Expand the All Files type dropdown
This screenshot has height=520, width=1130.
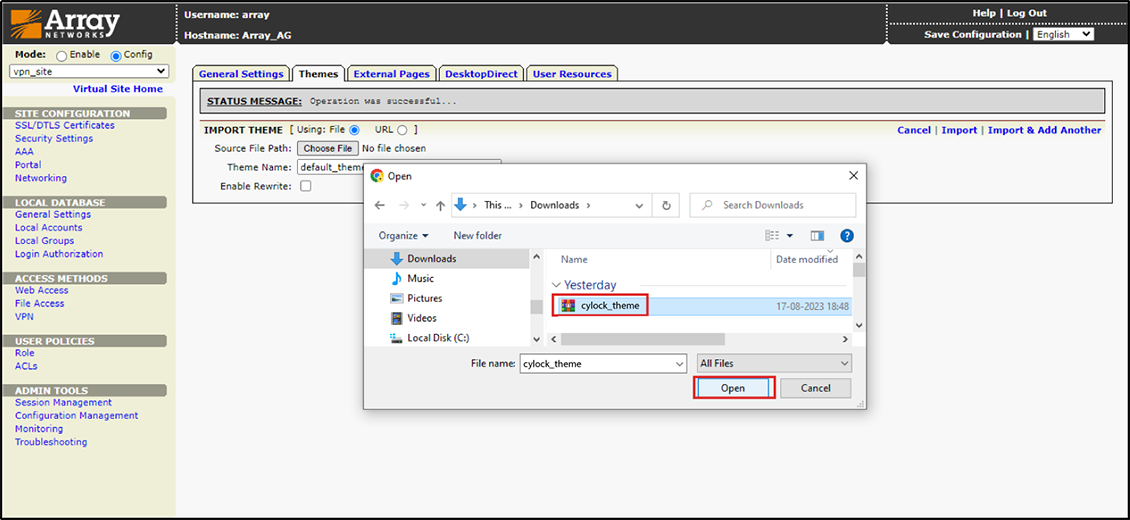774,363
